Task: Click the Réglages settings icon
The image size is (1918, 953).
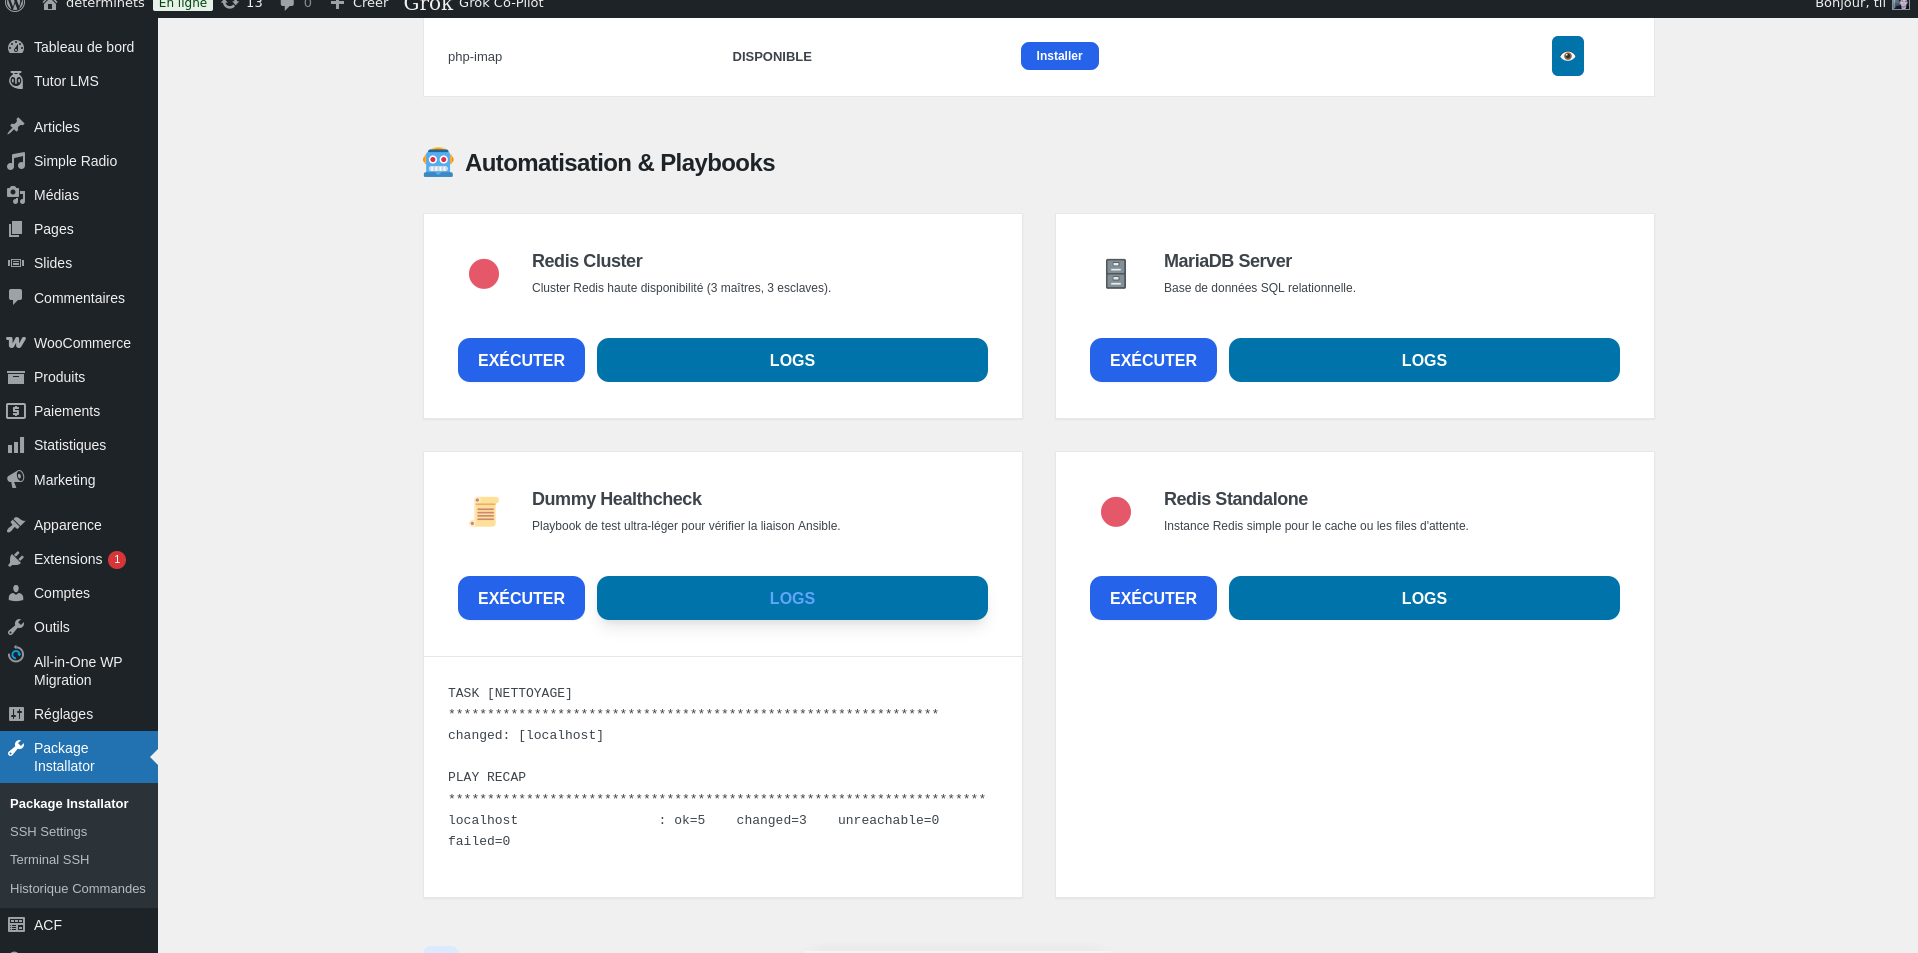Action: click(x=16, y=714)
